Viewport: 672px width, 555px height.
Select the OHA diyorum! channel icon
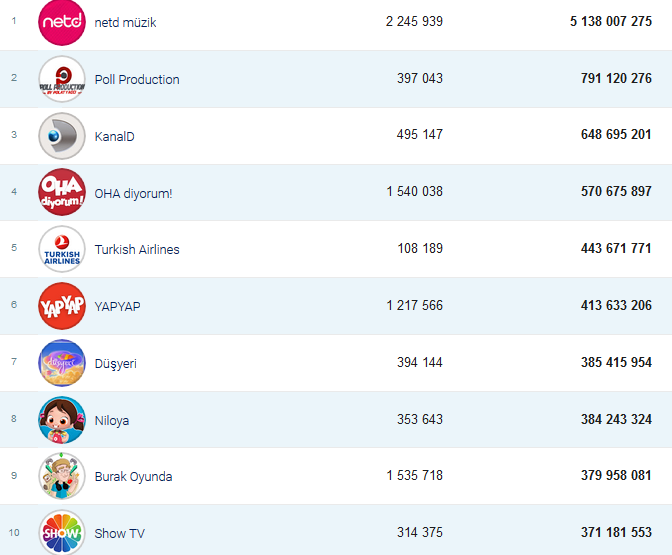[x=62, y=193]
